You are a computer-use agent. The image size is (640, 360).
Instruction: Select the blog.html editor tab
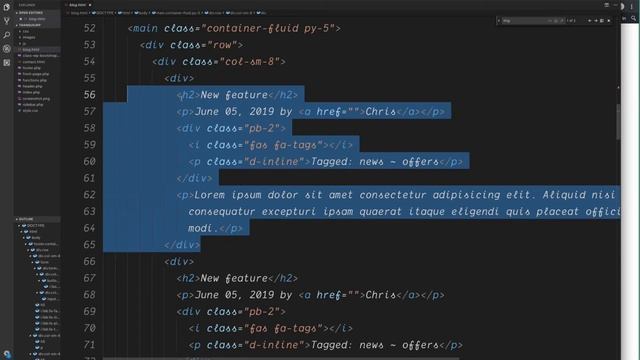[x=77, y=5]
